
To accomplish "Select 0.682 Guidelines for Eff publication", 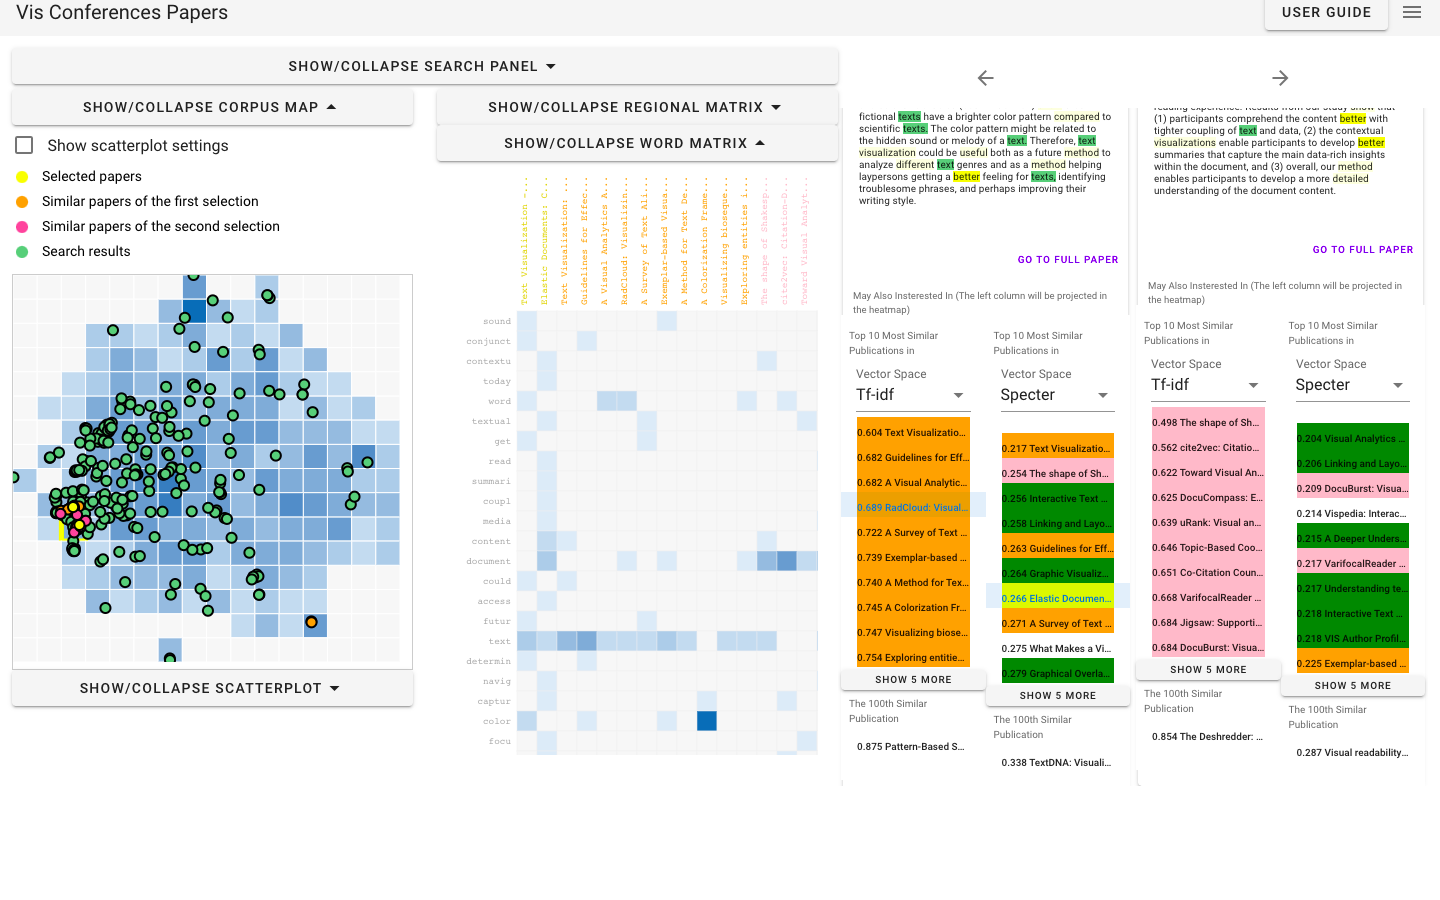I will point(913,458).
